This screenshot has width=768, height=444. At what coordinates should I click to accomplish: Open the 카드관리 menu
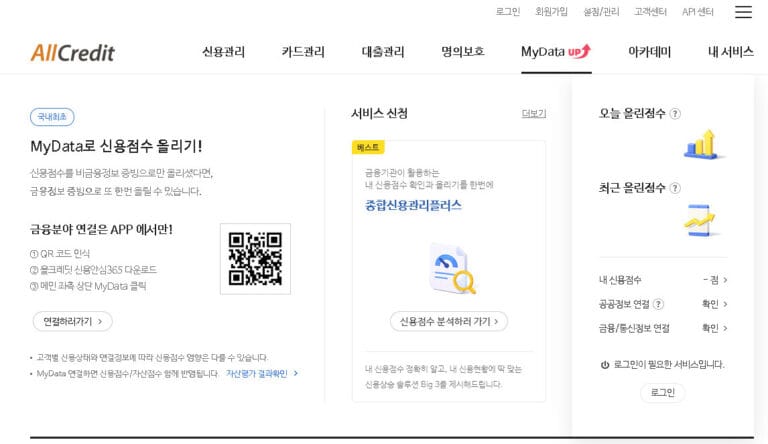pos(303,51)
